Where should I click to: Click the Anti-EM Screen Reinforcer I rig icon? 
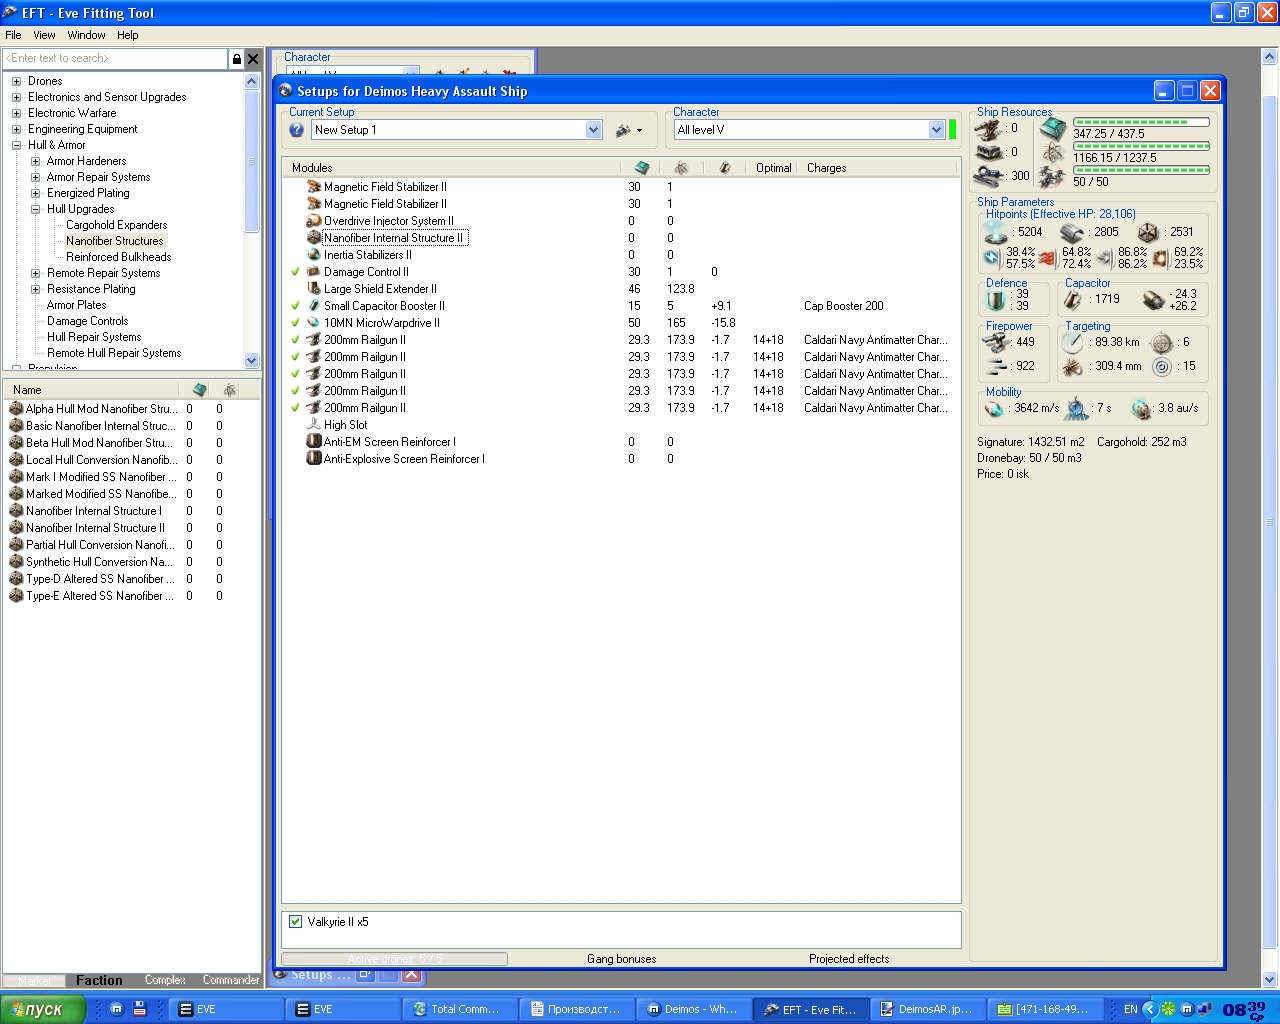pyautogui.click(x=314, y=442)
